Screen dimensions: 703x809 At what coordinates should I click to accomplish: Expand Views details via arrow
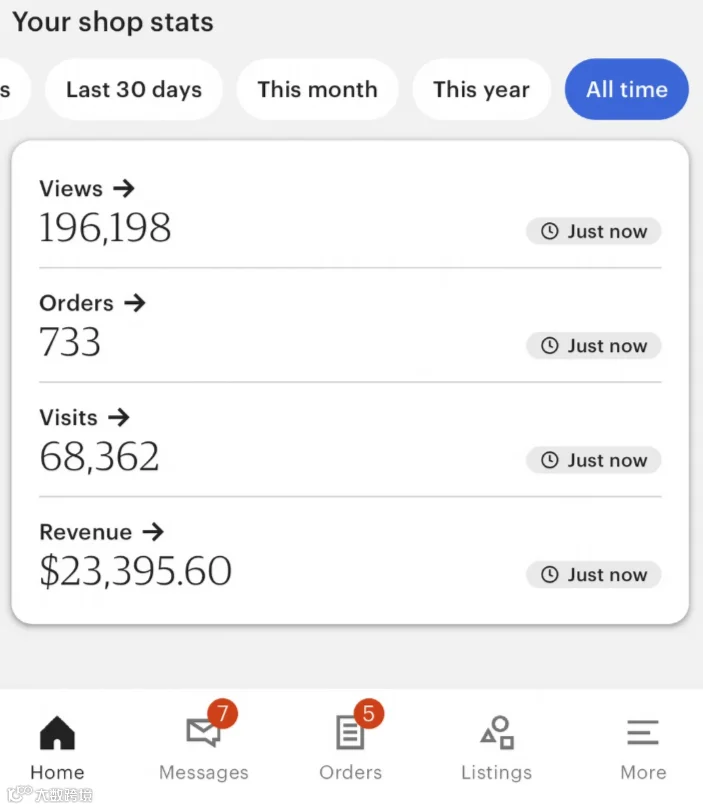click(x=124, y=188)
